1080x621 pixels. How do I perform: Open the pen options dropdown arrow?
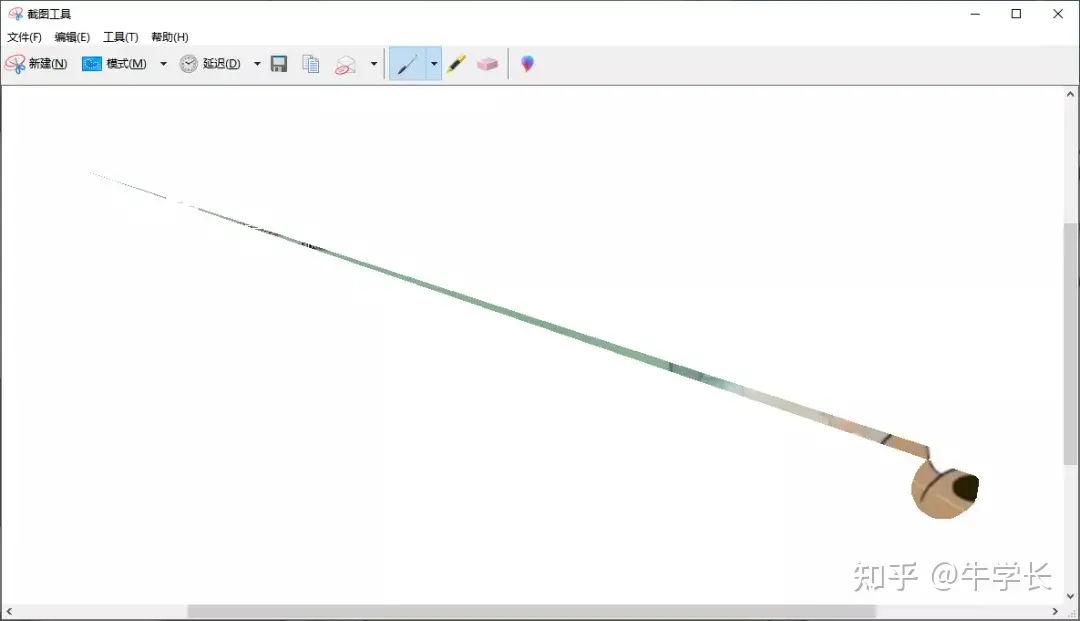[434, 64]
